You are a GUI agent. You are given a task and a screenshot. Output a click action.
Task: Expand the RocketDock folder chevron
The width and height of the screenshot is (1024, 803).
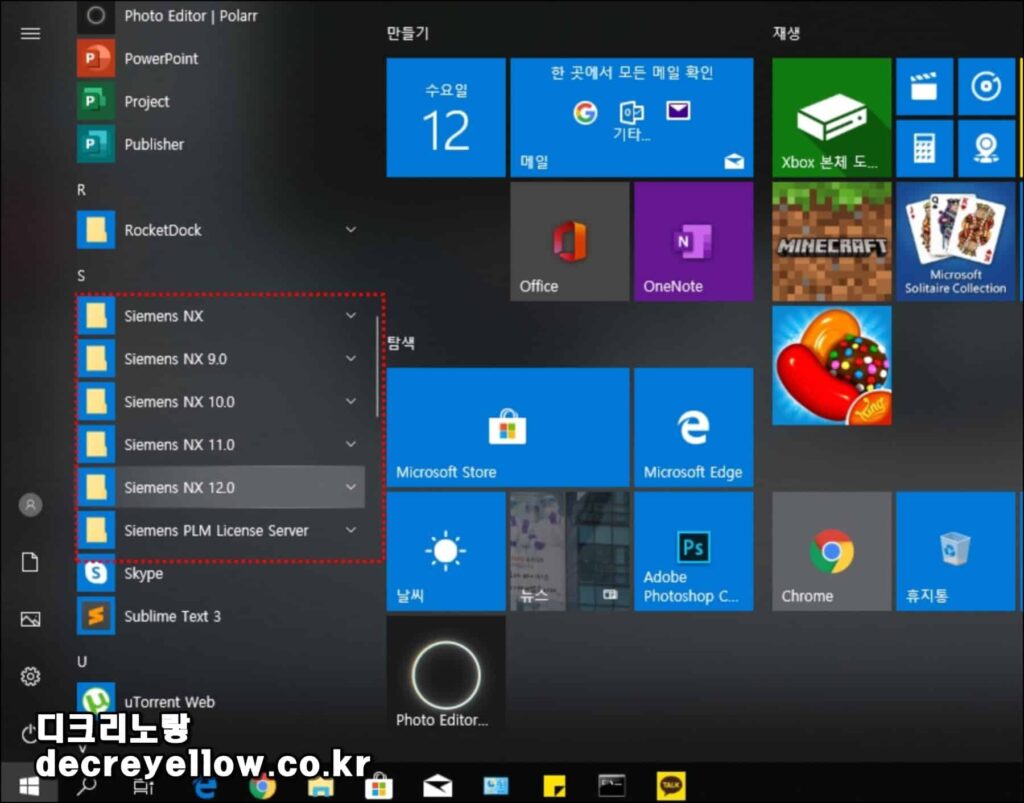tap(351, 230)
